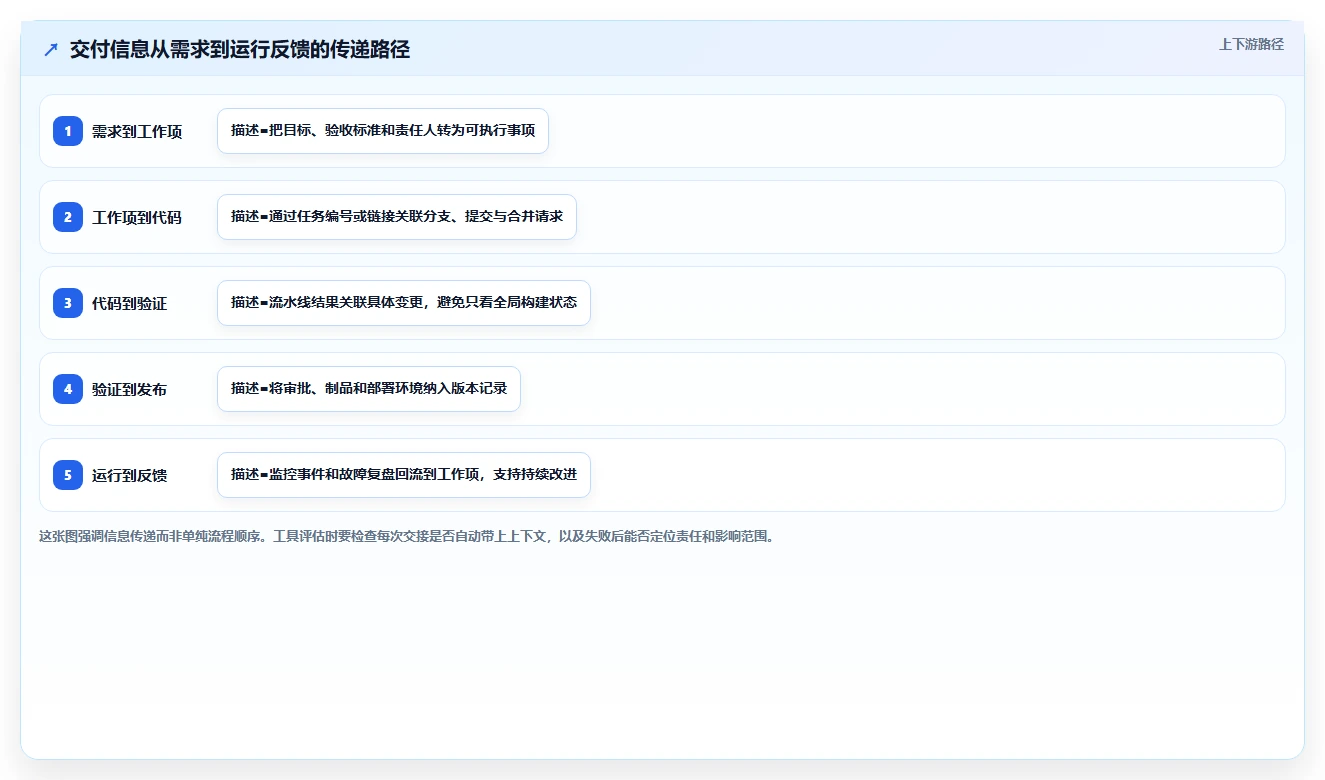The width and height of the screenshot is (1325, 780).
Task: Click the step number 1 badge
Action: click(68, 131)
